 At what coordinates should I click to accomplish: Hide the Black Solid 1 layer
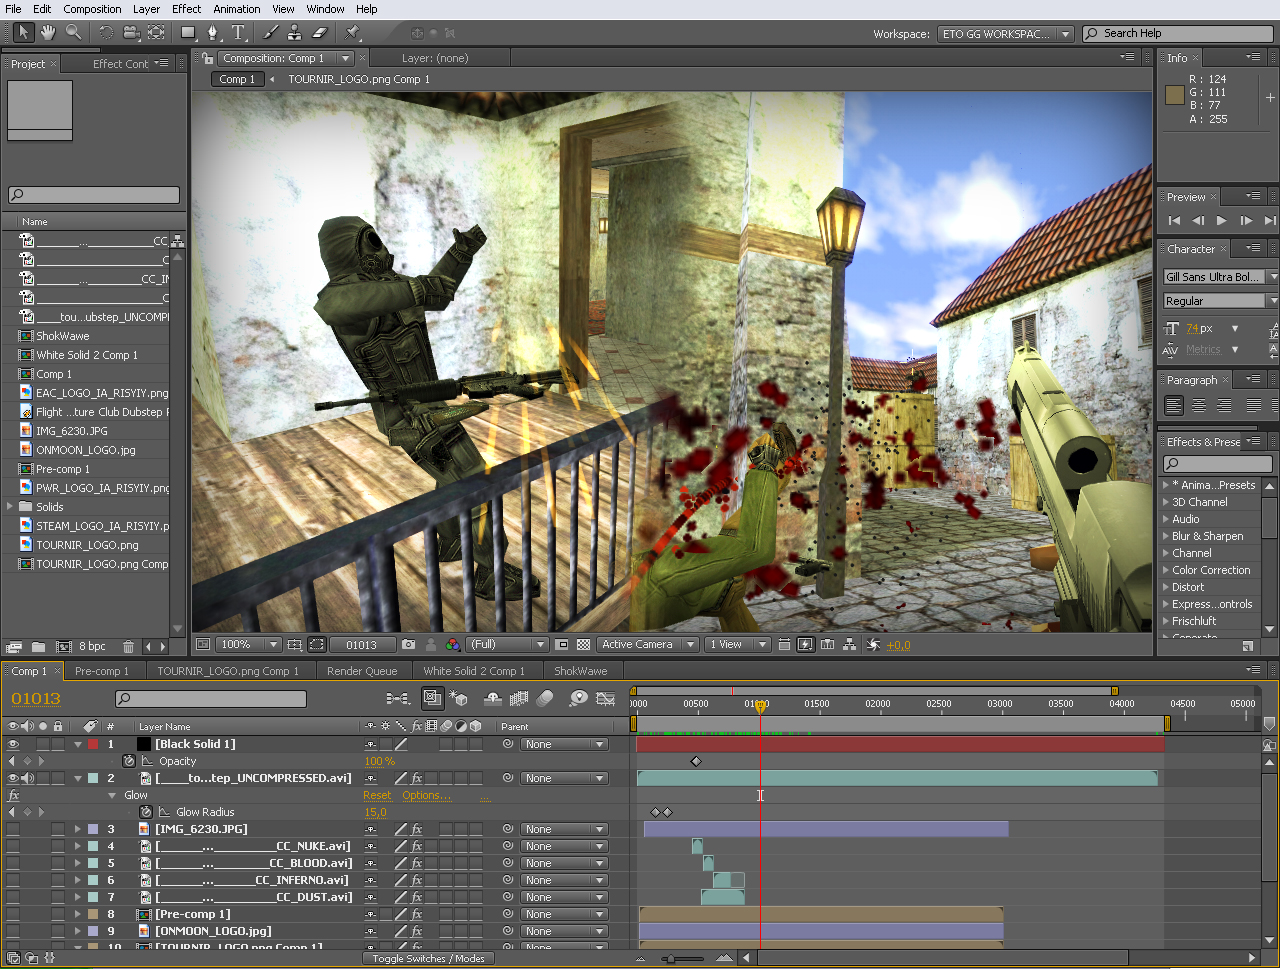click(13, 744)
